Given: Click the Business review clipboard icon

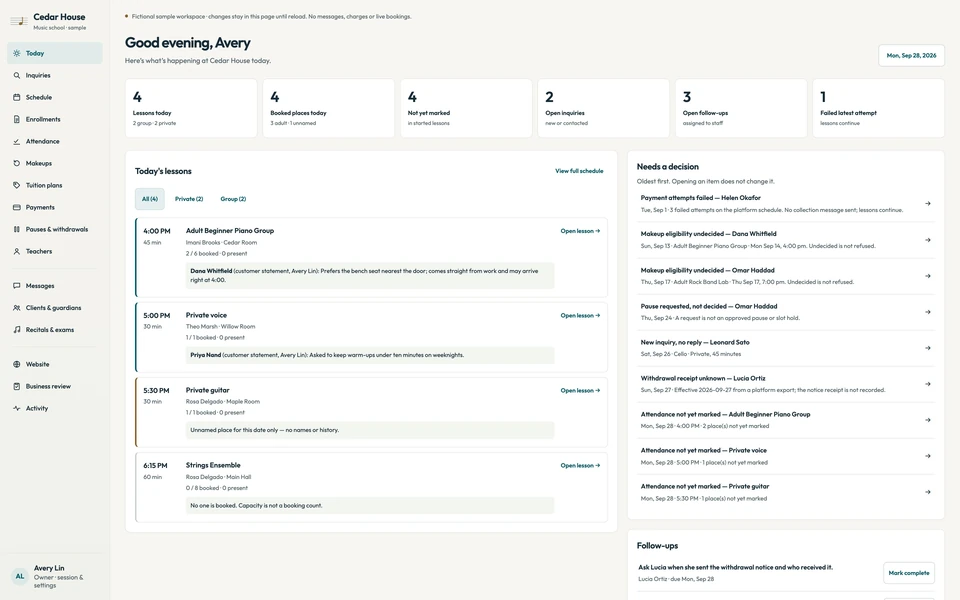Looking at the screenshot, I should click(17, 386).
